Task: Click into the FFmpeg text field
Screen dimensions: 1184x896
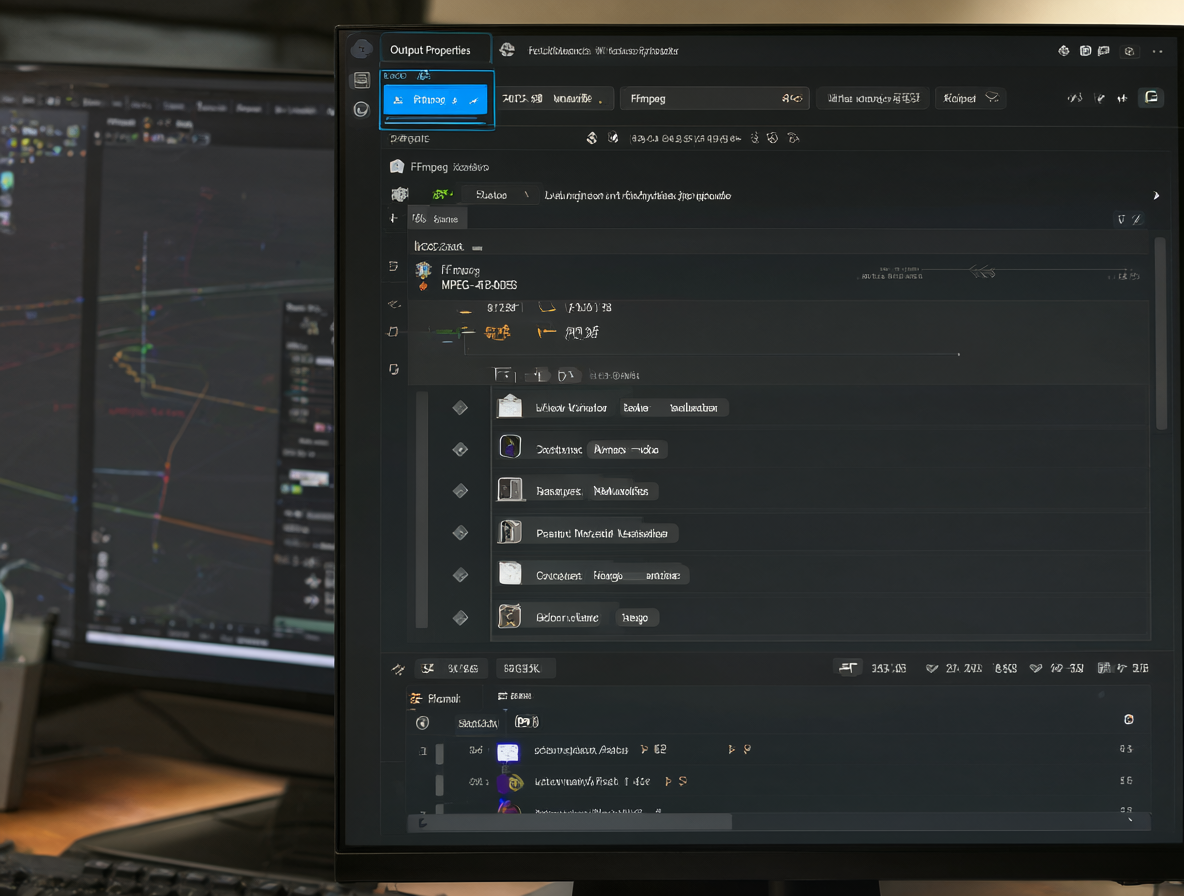Action: click(714, 99)
